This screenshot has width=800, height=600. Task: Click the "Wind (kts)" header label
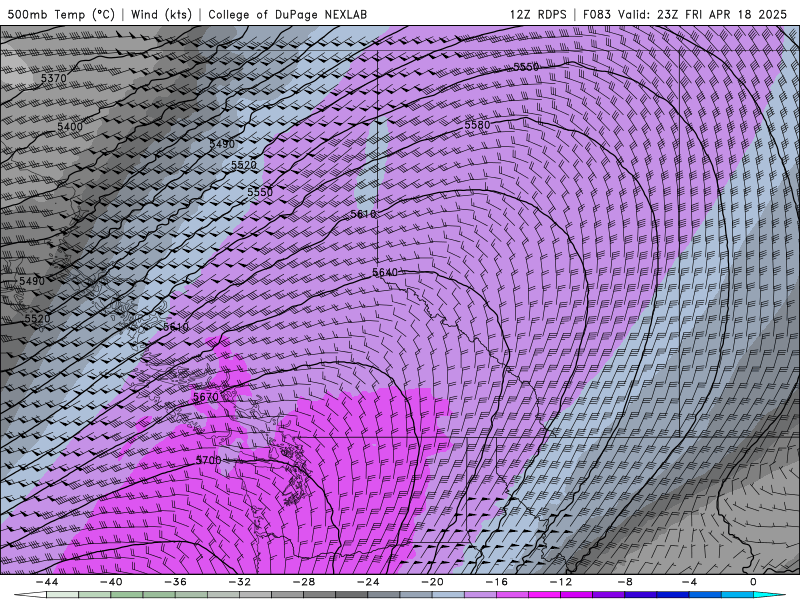(x=161, y=14)
